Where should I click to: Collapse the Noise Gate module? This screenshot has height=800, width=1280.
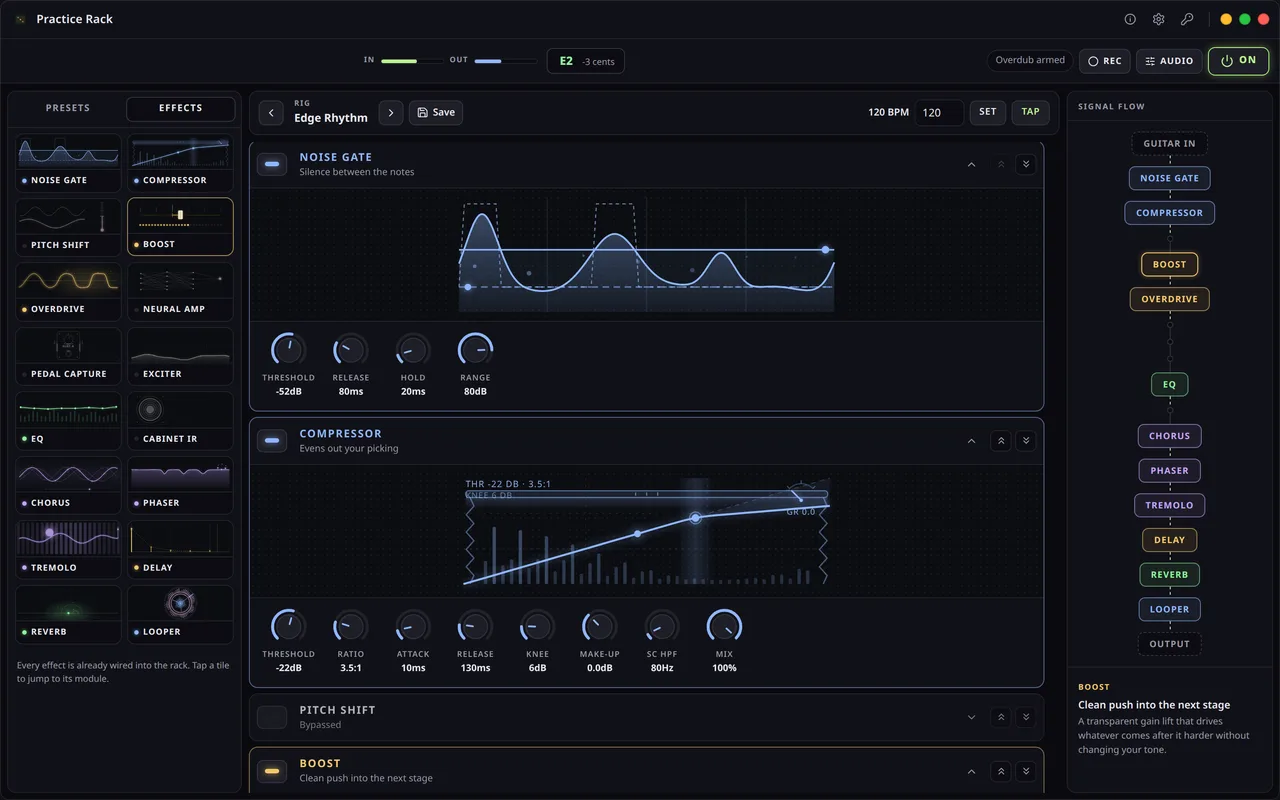point(971,164)
